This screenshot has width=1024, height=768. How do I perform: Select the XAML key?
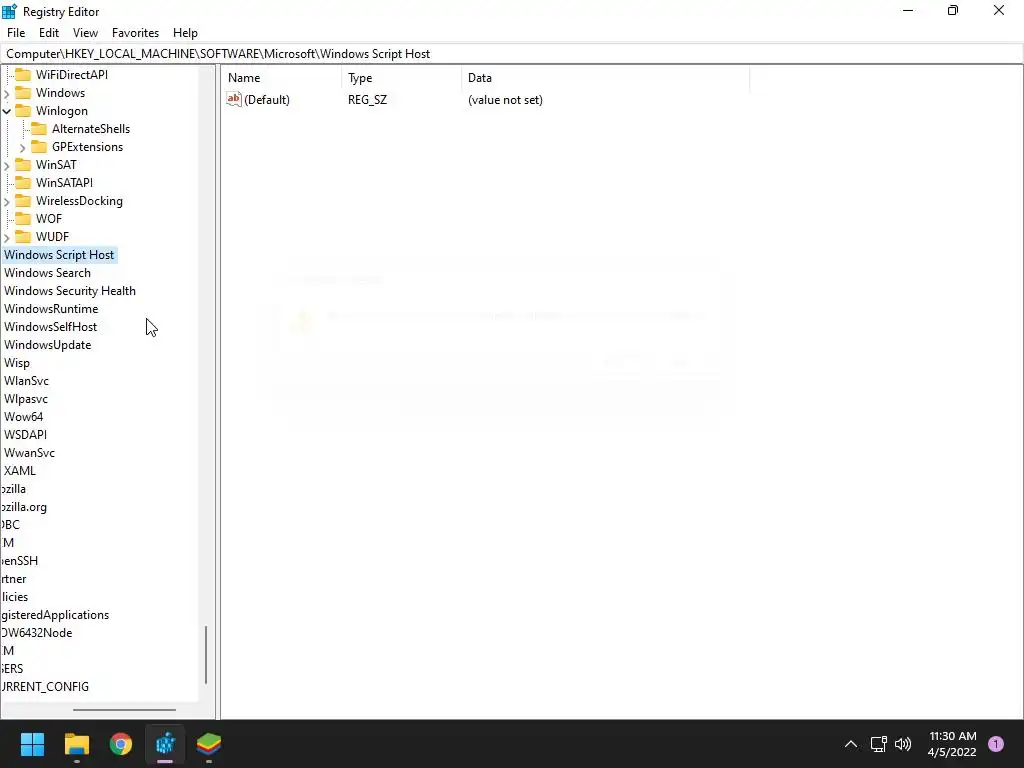(20, 471)
